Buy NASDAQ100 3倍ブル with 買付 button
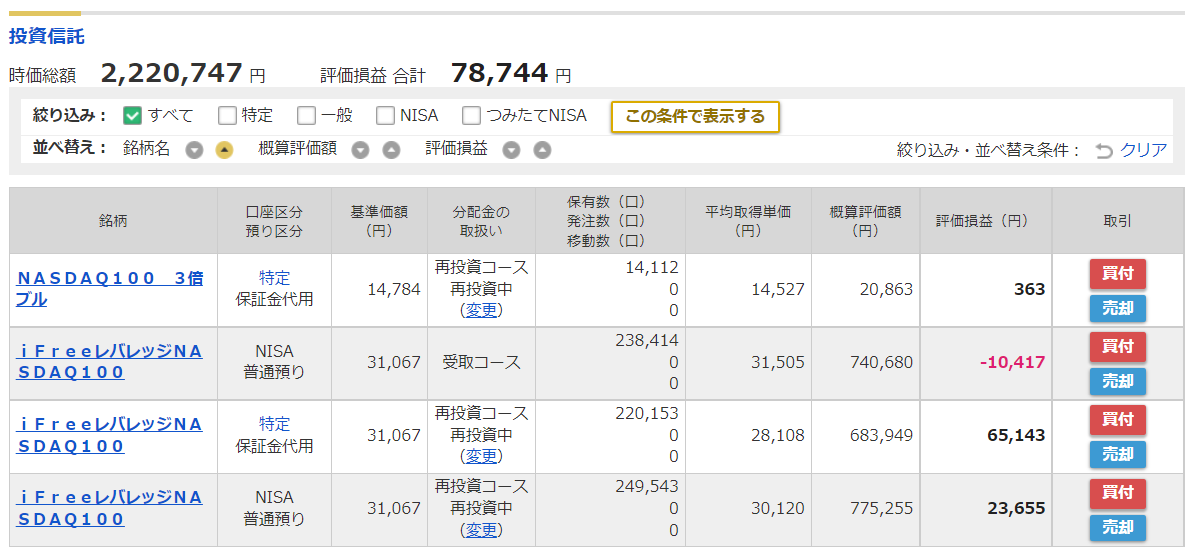The width and height of the screenshot is (1192, 559). coord(1118,274)
